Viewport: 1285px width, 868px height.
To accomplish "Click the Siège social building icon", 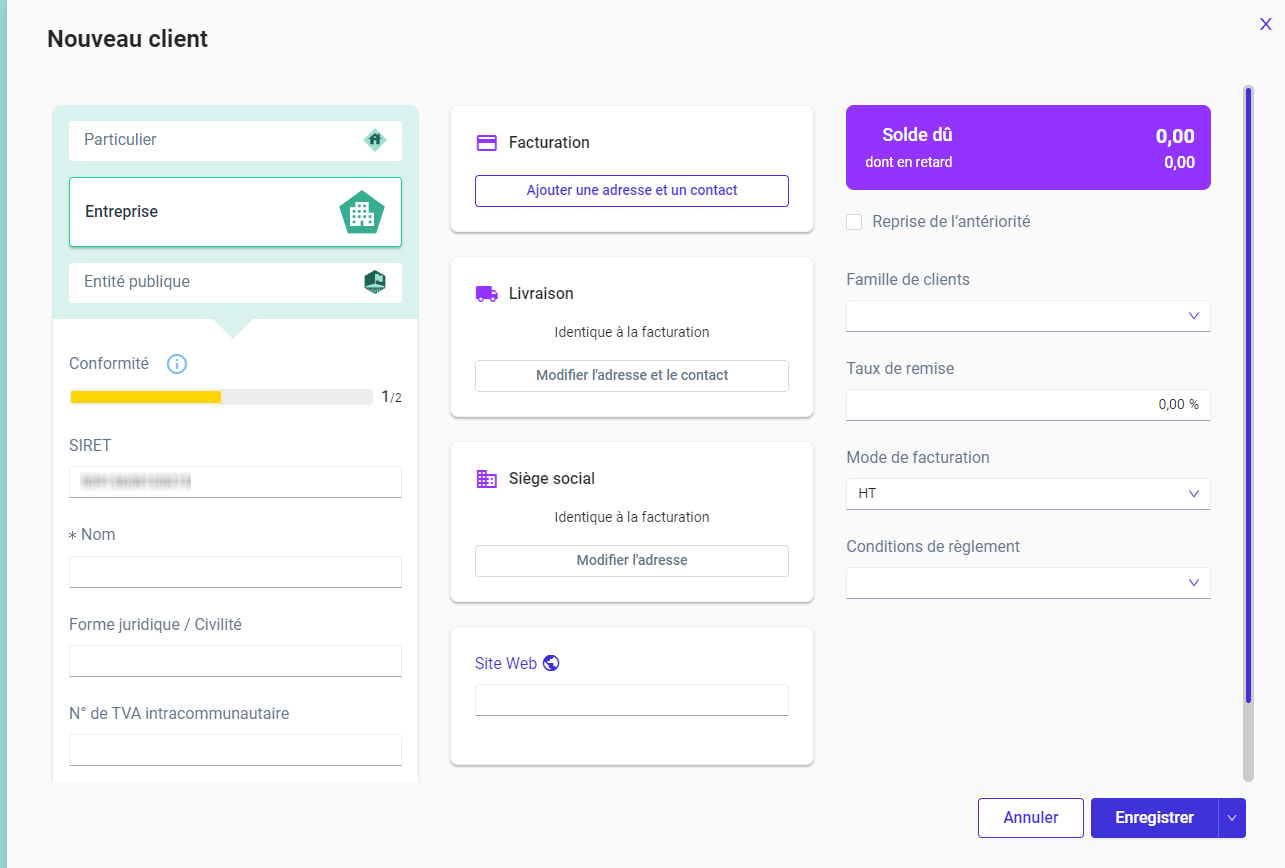I will 487,479.
